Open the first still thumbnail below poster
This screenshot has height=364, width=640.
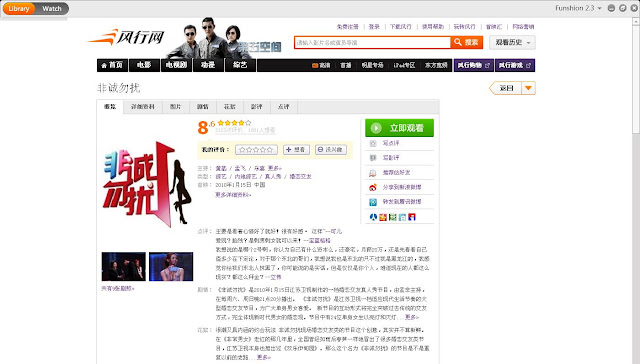tap(124, 266)
